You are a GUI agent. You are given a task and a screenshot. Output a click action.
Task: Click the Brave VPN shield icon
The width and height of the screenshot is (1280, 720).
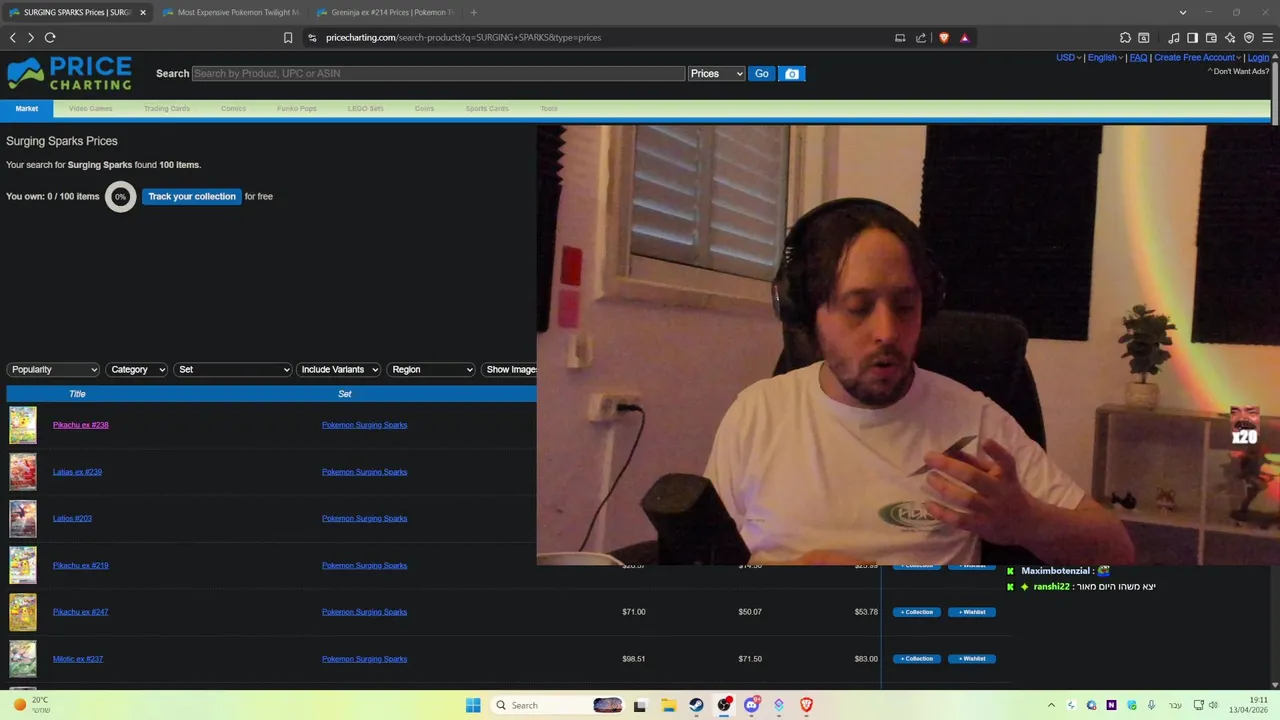pos(1249,38)
